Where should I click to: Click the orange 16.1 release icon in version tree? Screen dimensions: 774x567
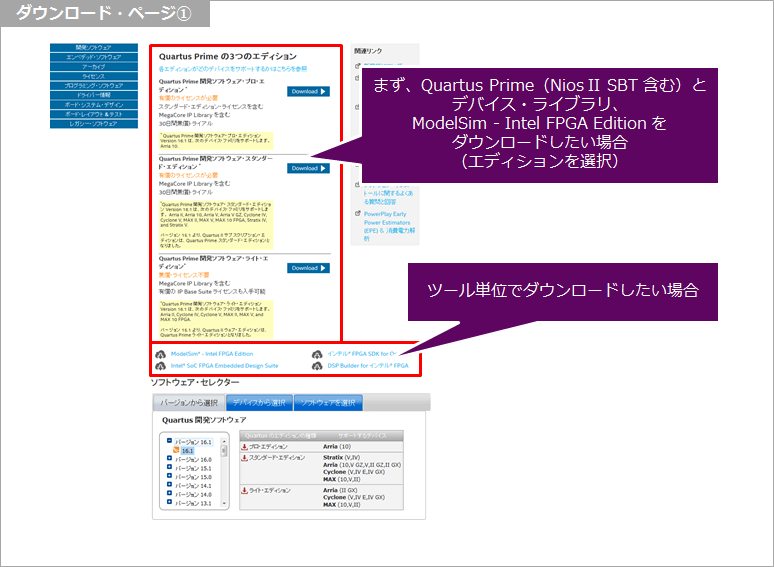tap(176, 451)
